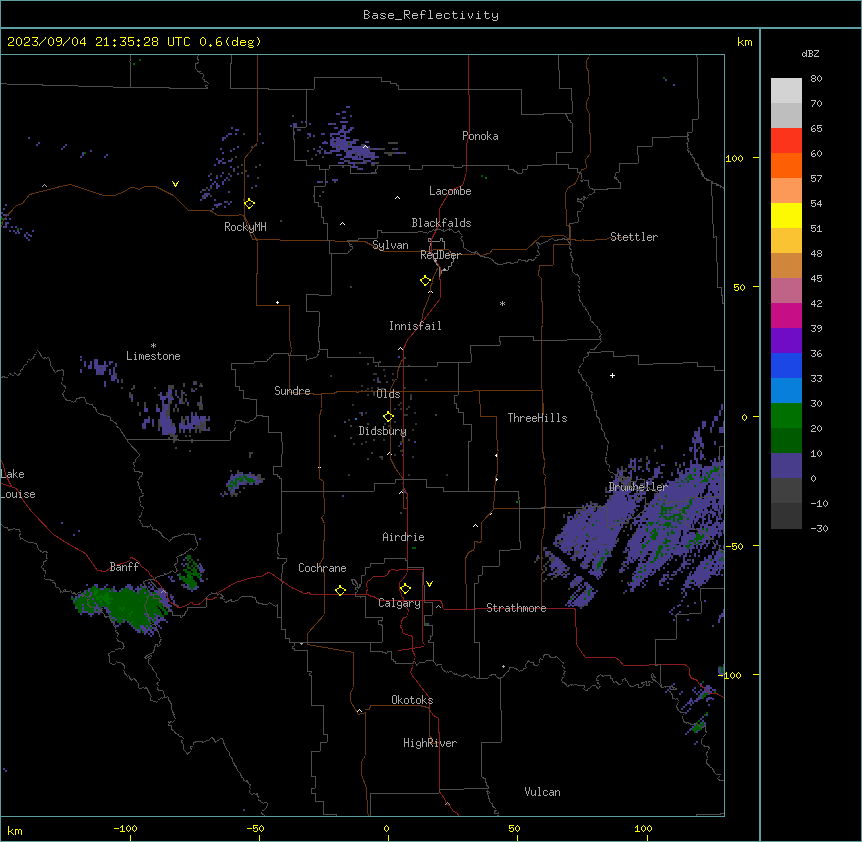This screenshot has height=842, width=862.
Task: Click the Stettler label
Action: [x=634, y=237]
